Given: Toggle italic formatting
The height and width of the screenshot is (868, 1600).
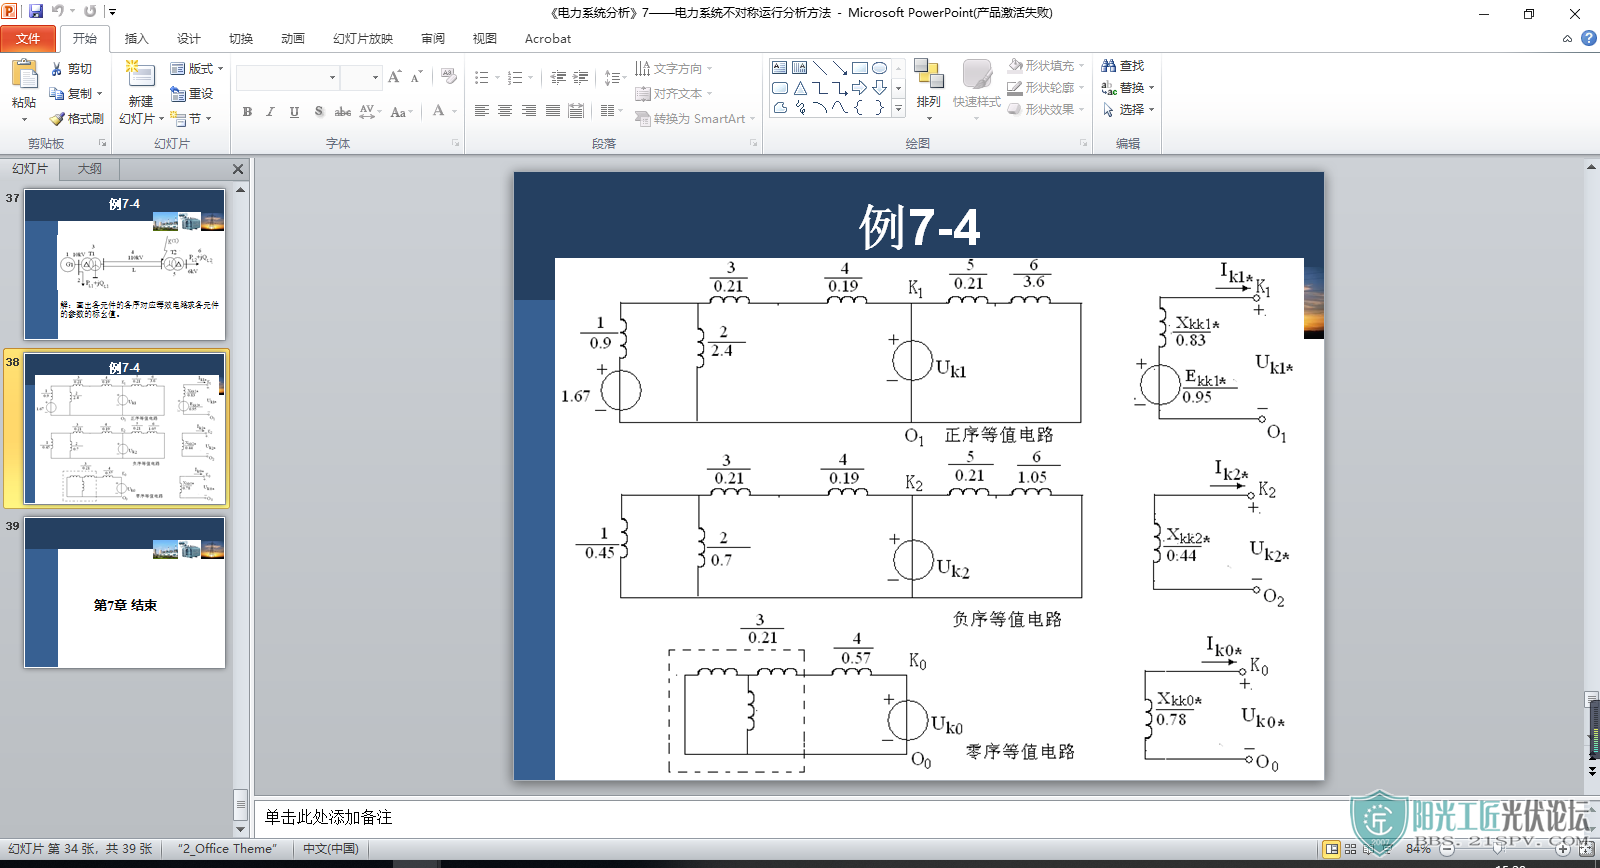Looking at the screenshot, I should pos(270,111).
